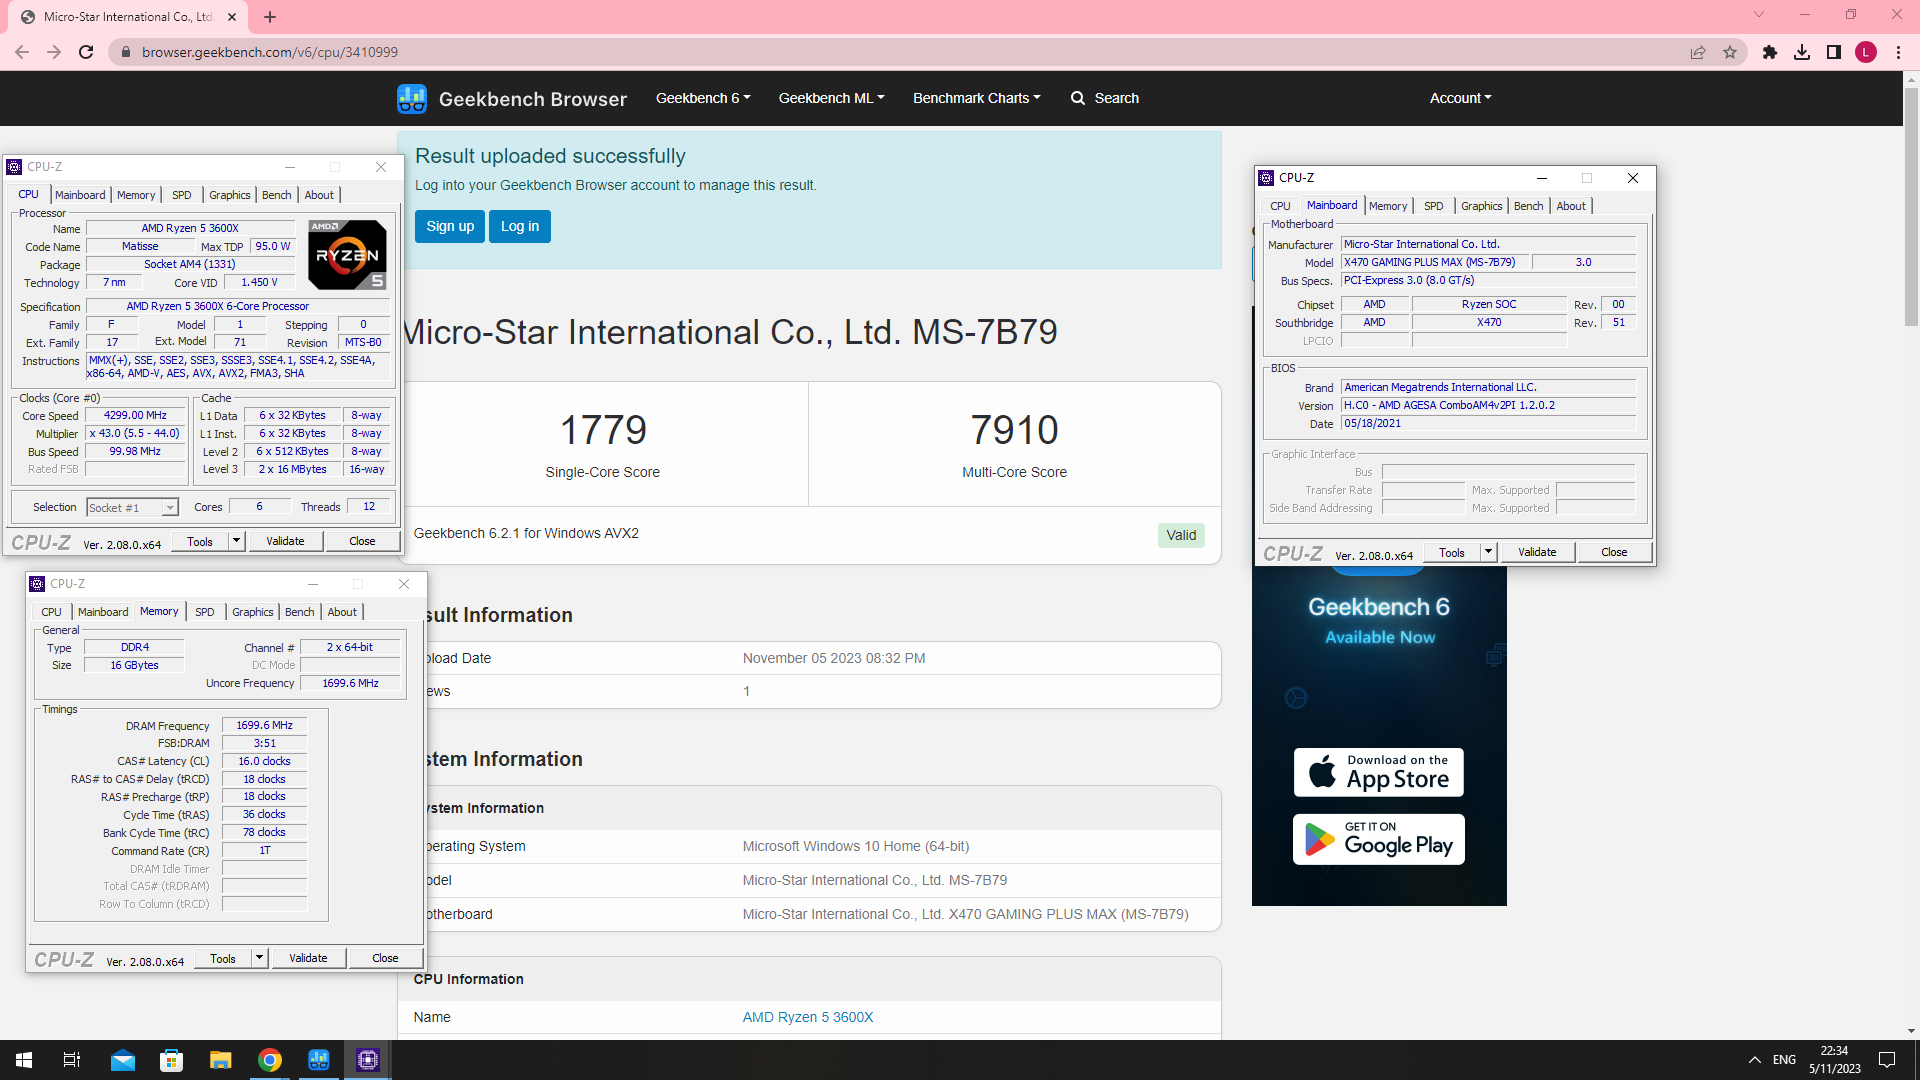Screen dimensions: 1920x1080
Task: Open Geekbench app on the taskbar
Action: click(x=319, y=1060)
